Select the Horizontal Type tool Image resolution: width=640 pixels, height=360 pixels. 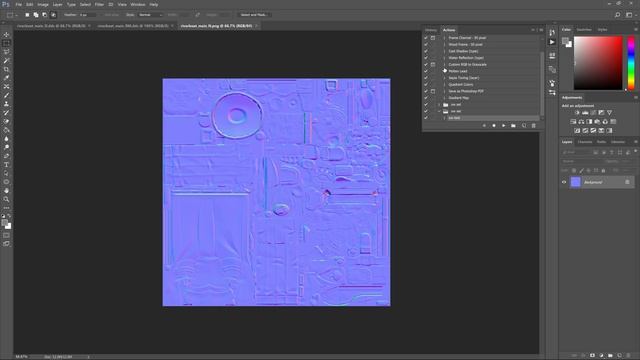tap(6, 164)
